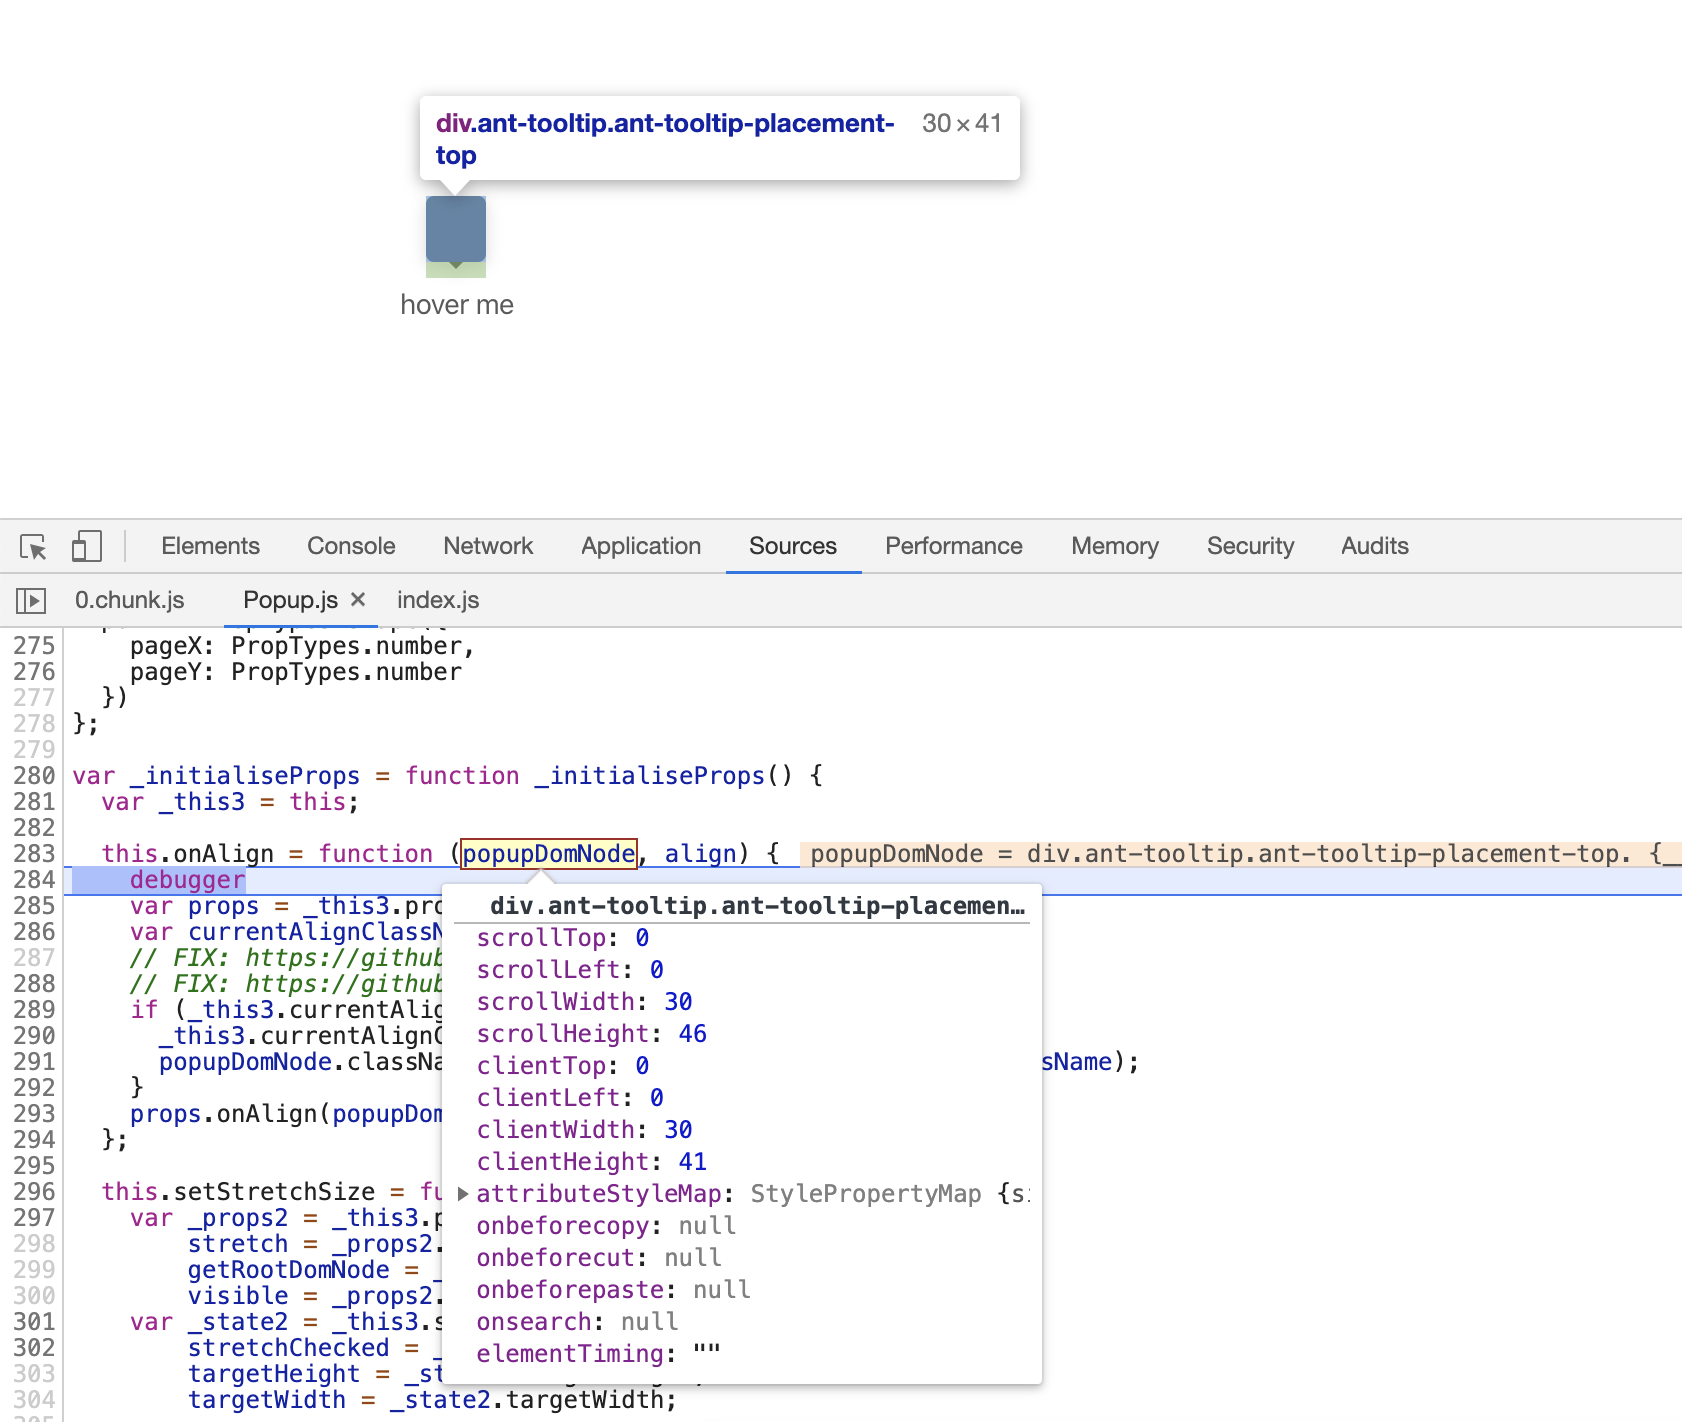Toggle the device toolbar mode

click(x=86, y=546)
